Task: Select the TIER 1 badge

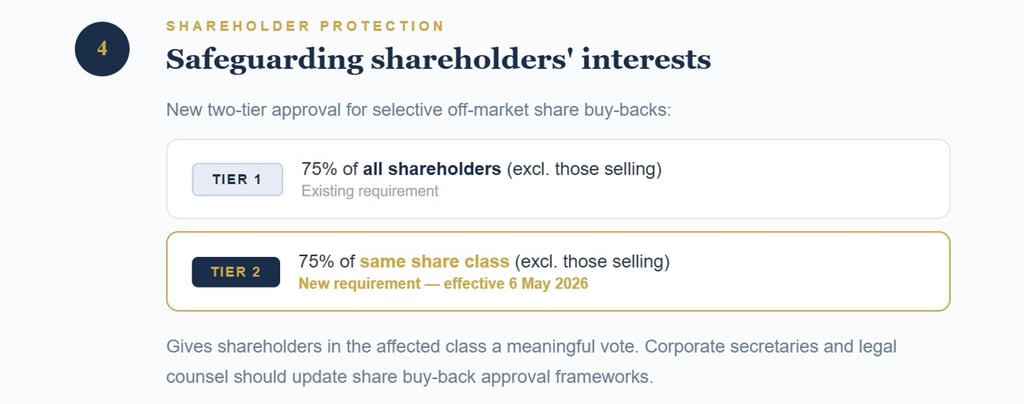Action: pyautogui.click(x=237, y=179)
